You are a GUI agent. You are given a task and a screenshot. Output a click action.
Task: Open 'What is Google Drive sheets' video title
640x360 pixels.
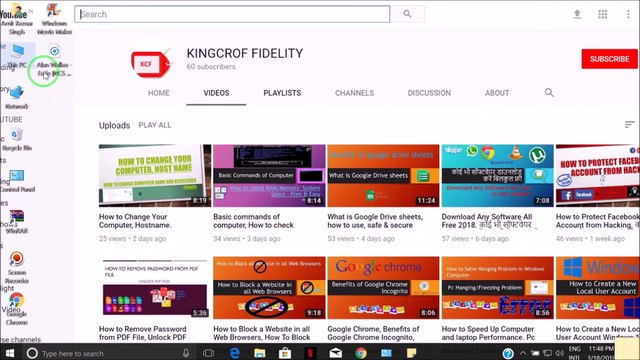click(375, 221)
